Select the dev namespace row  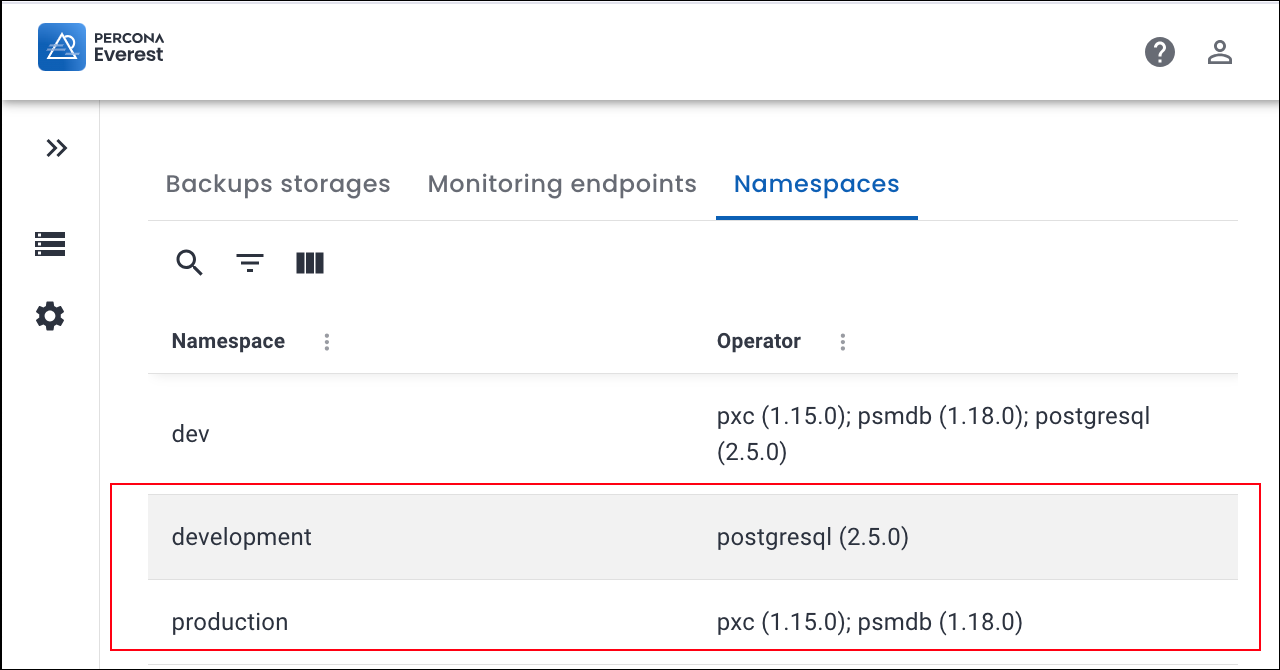[191, 435]
